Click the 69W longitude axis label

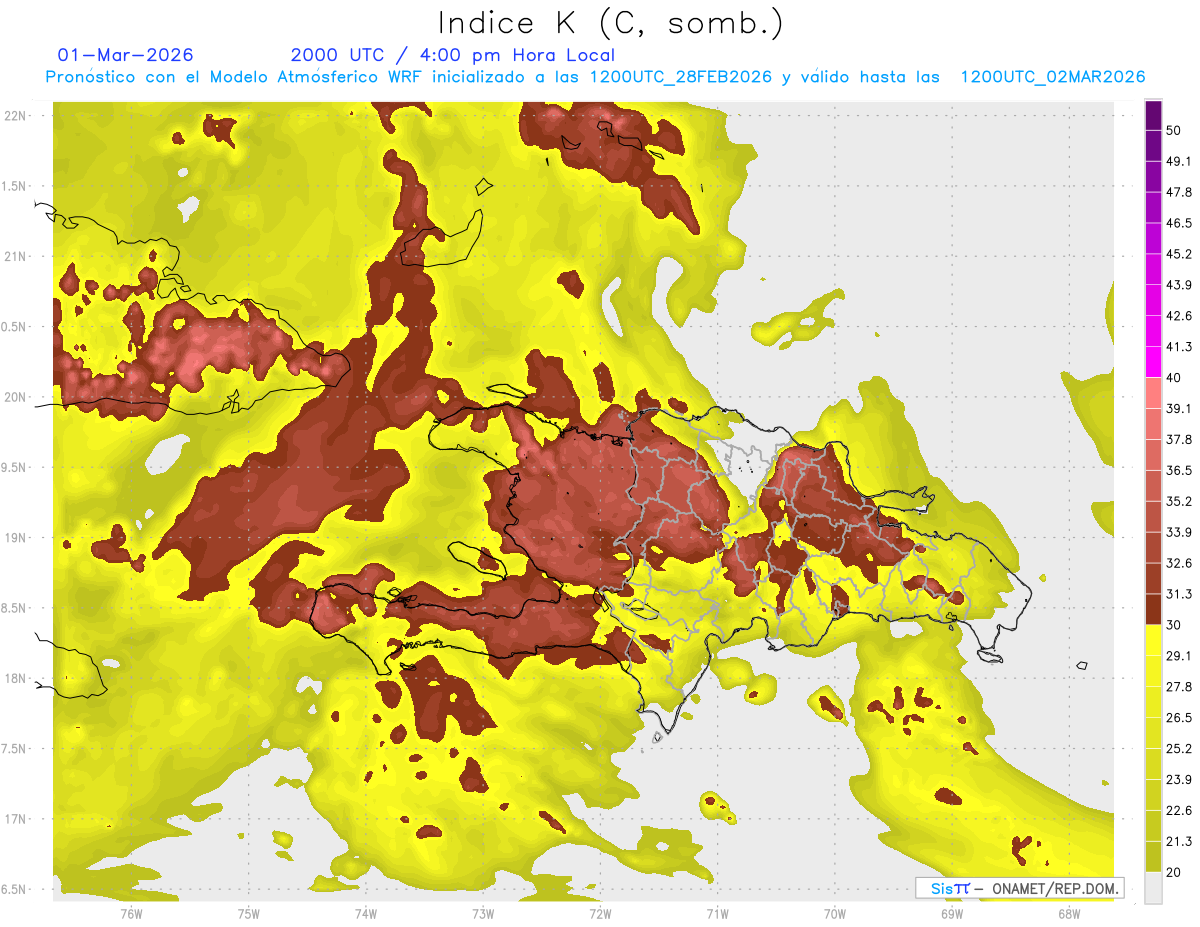pos(952,913)
